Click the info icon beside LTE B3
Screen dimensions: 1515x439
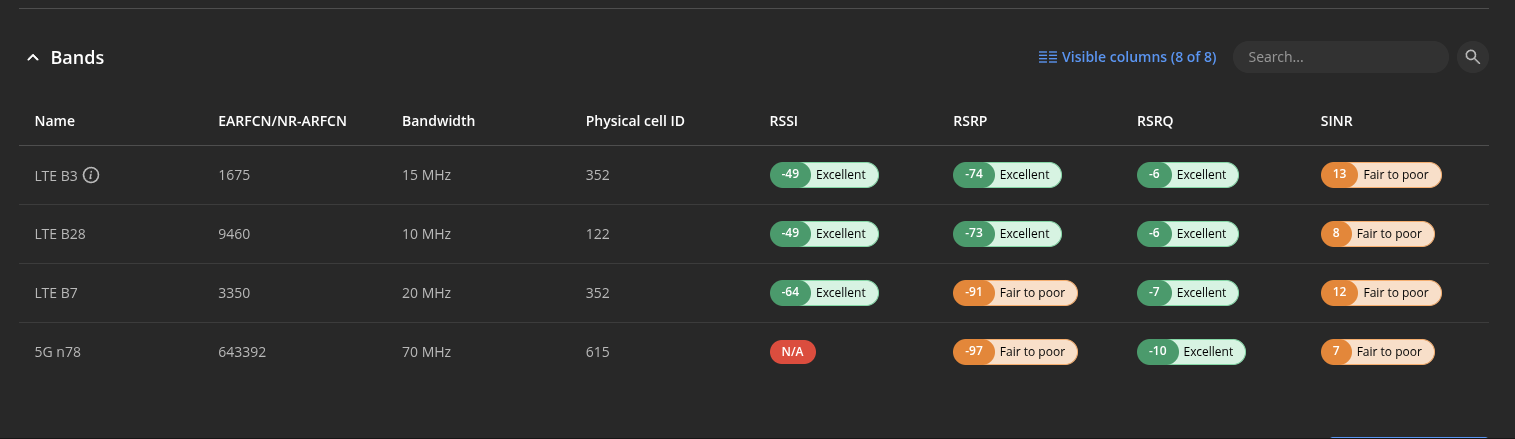tap(91, 175)
